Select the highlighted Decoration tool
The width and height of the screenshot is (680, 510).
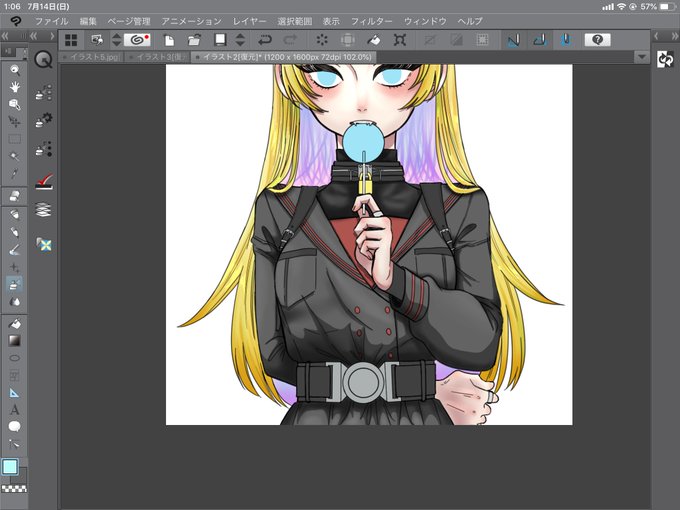pyautogui.click(x=15, y=284)
